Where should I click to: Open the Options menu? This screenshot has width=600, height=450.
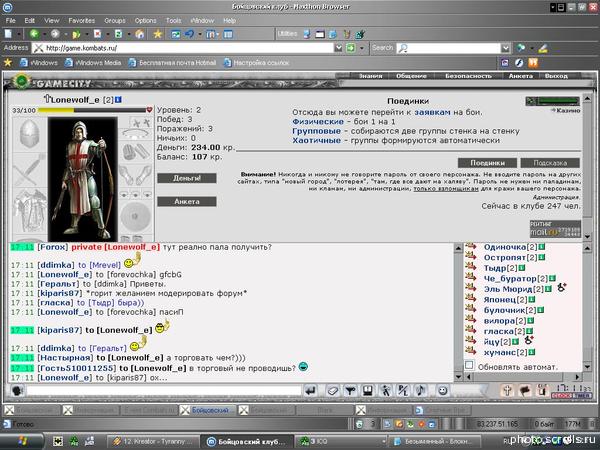click(145, 21)
